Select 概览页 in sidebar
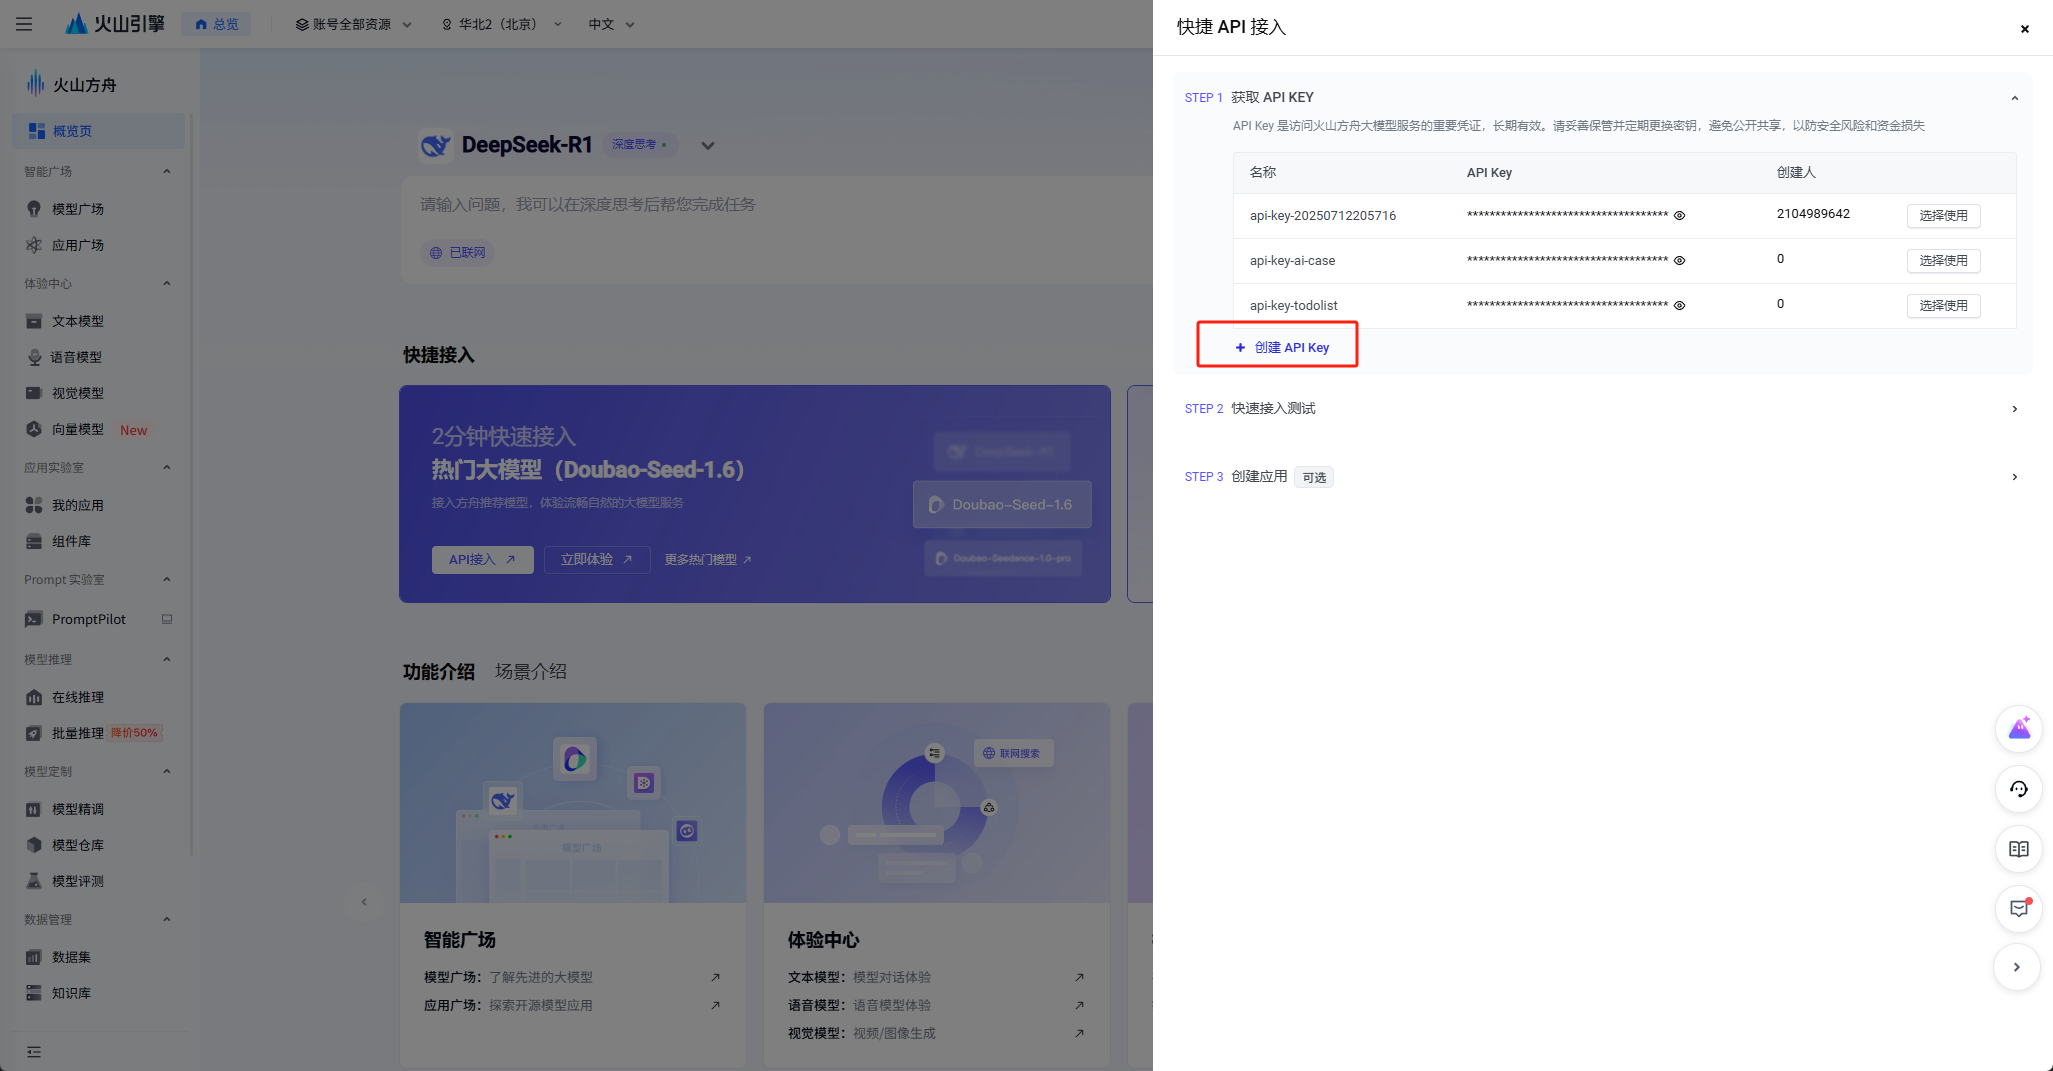Viewport: 2053px width, 1071px height. tap(98, 131)
